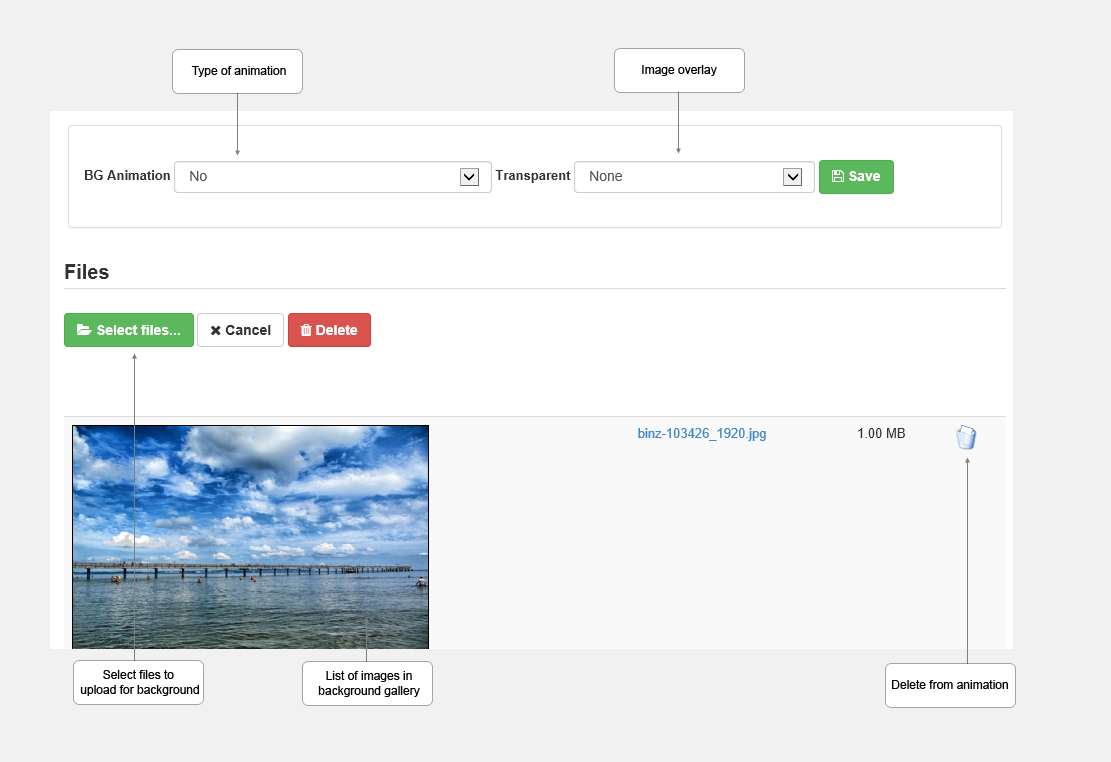Open the BG Animation dropdown

point(333,177)
